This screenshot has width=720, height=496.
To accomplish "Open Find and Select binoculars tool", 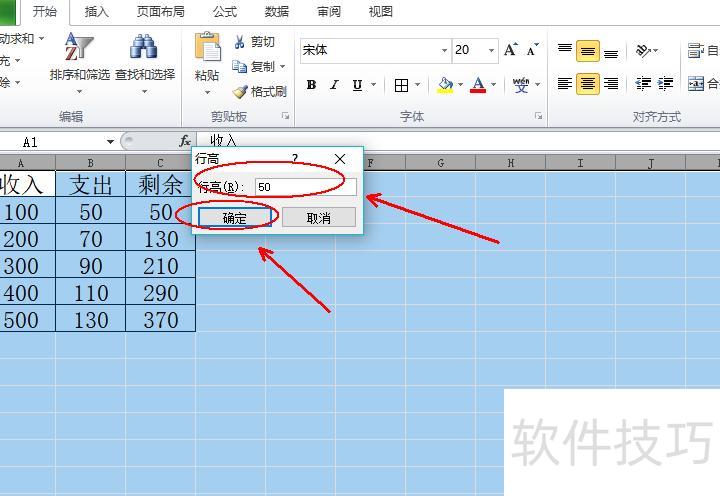I will [145, 62].
